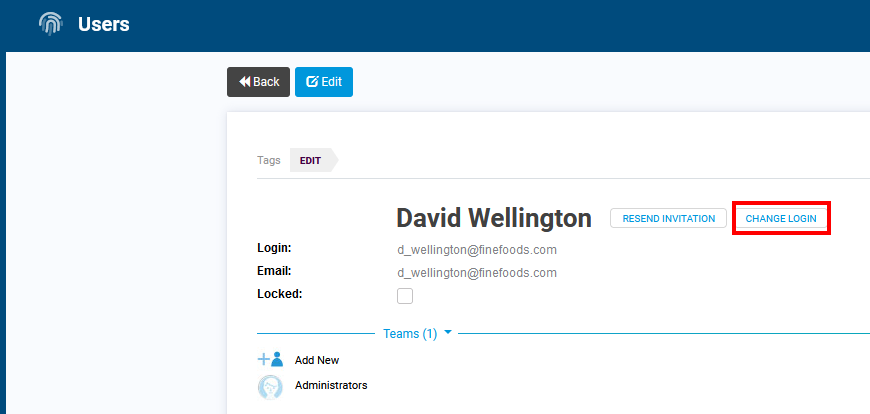This screenshot has width=870, height=414.
Task: Click the Add New team link
Action: 317,360
